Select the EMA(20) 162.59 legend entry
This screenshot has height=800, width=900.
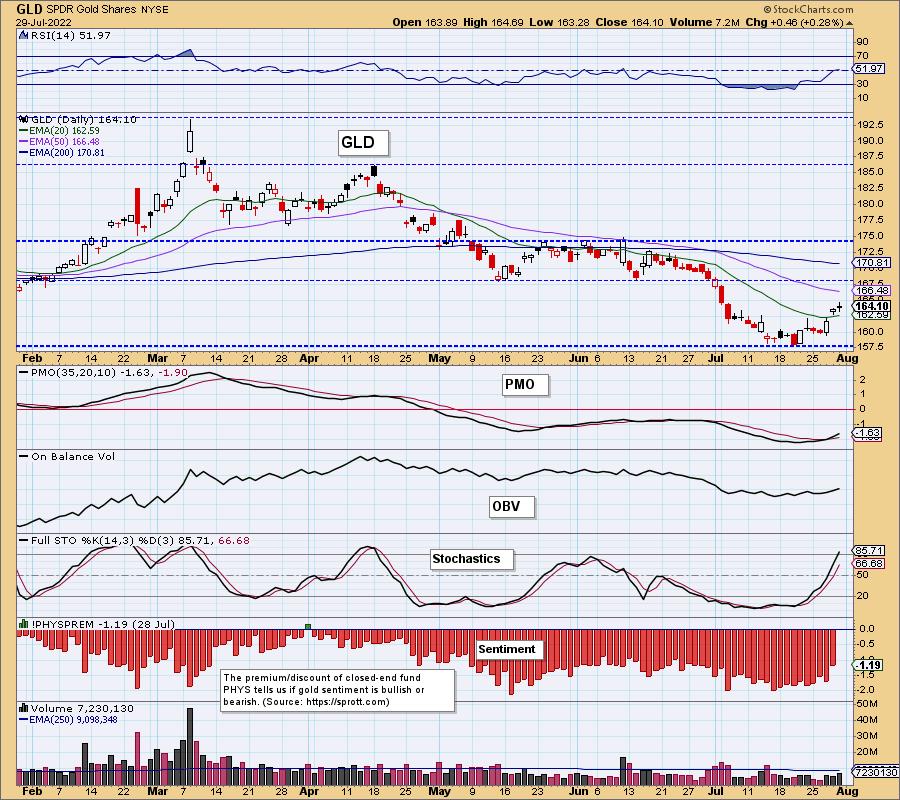[x=60, y=131]
